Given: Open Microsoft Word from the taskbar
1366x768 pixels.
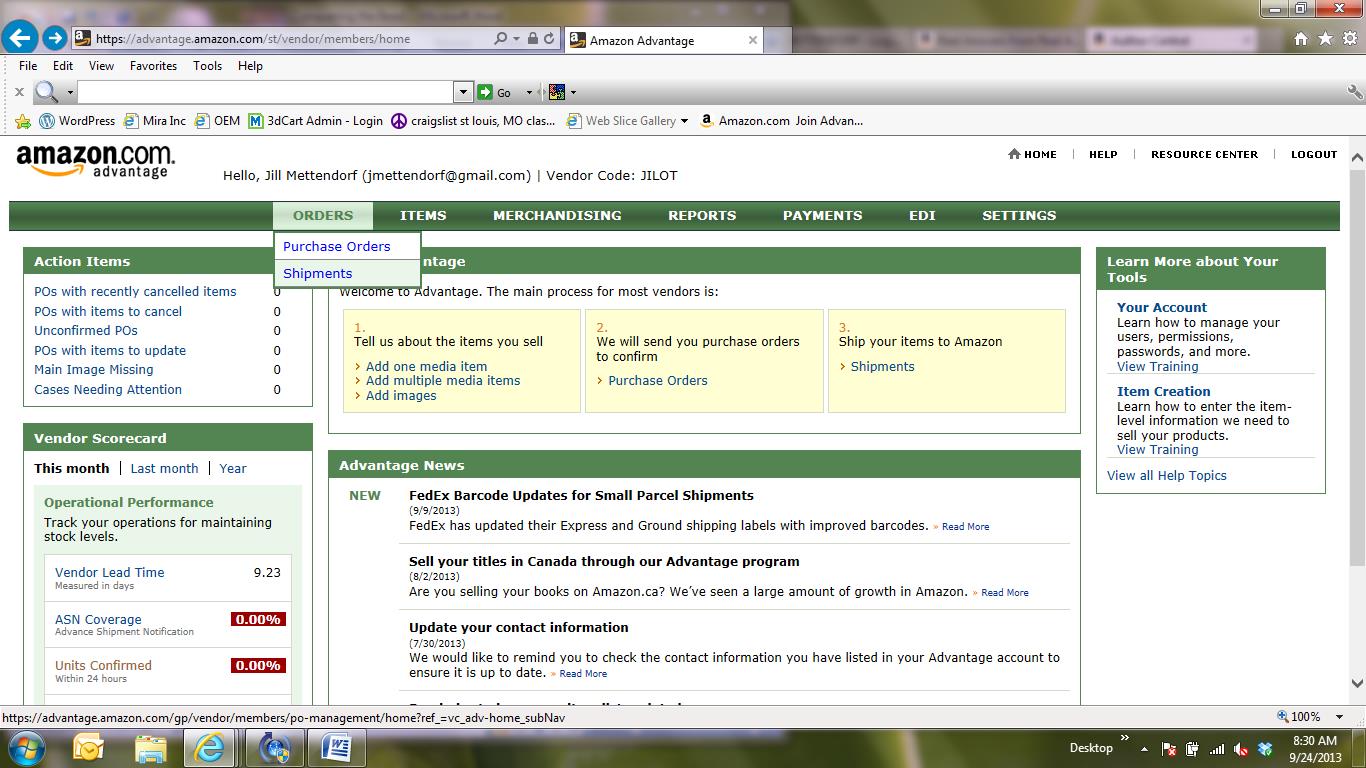Looking at the screenshot, I should (336, 747).
